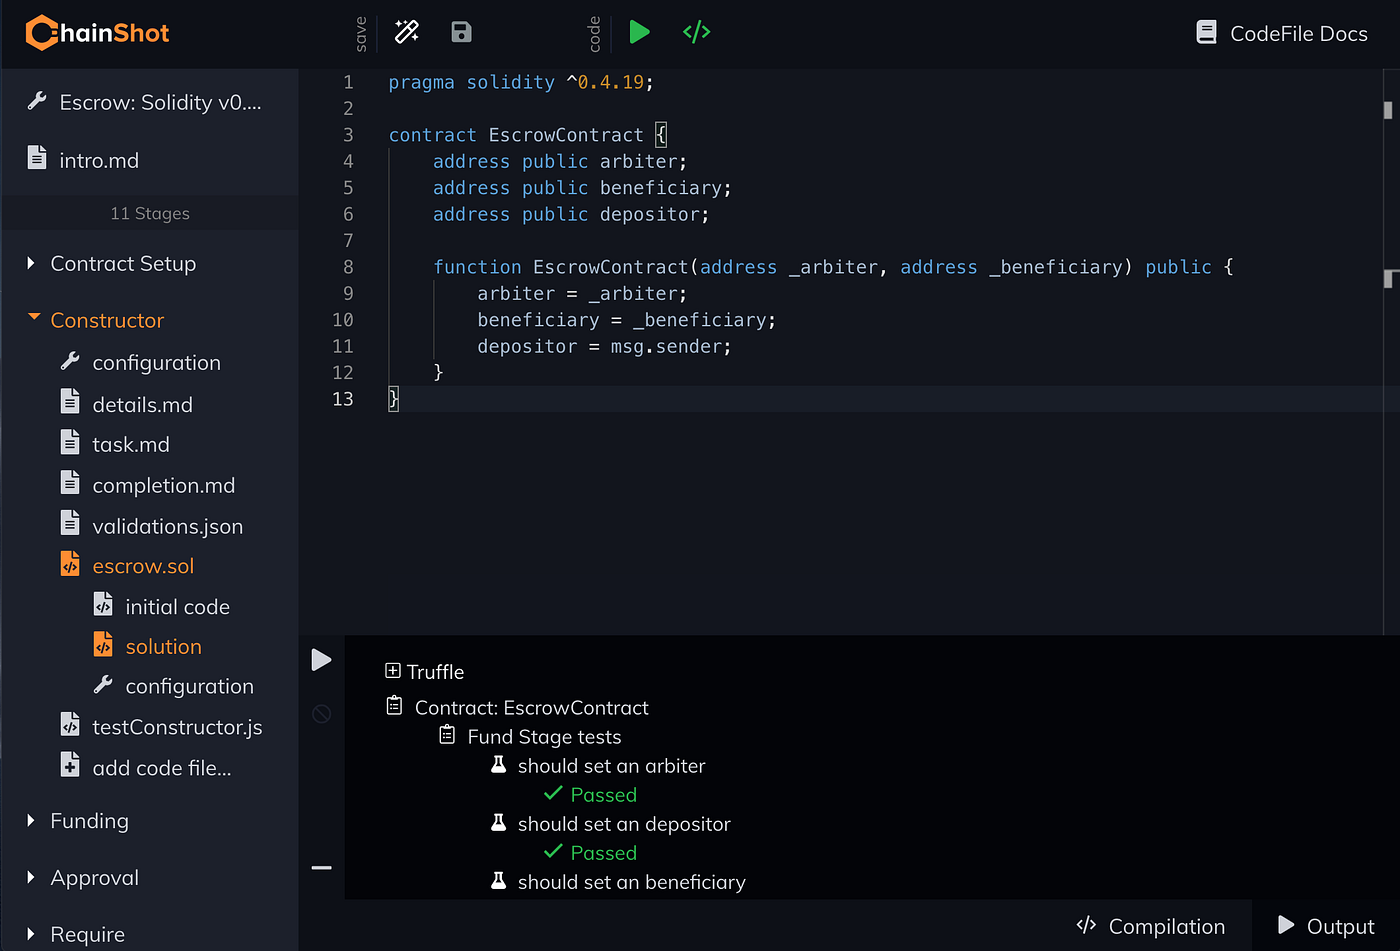Open the CodeFile Docs panel

[x=1281, y=32]
